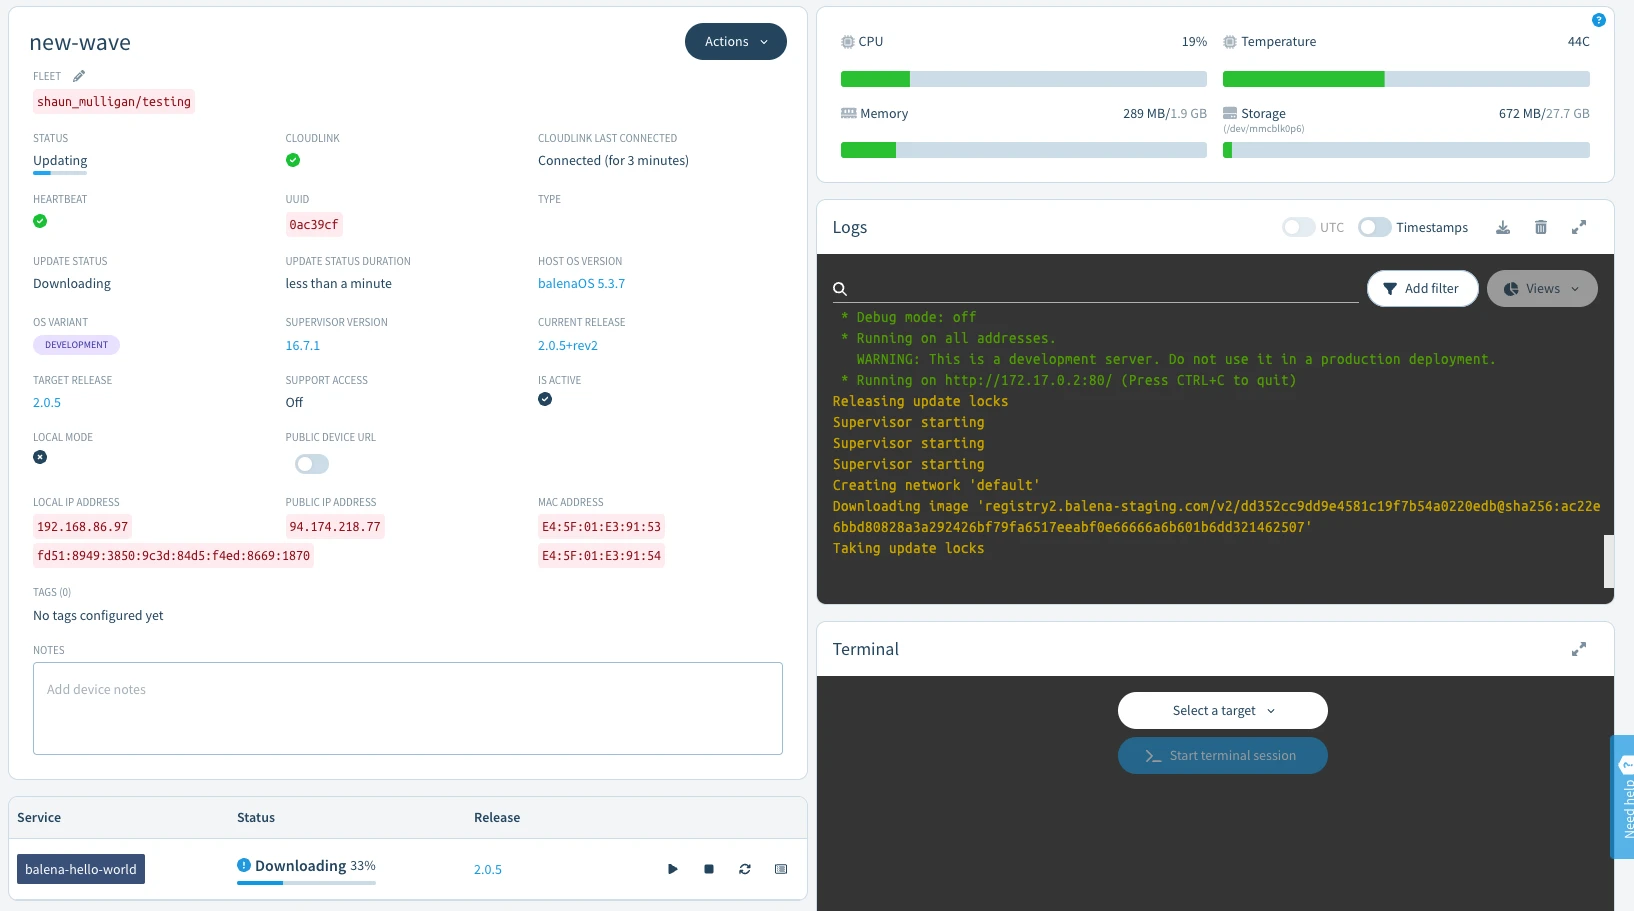Viewport: 1634px width, 911px height.
Task: Disable Timestamps in Logs
Action: pyautogui.click(x=1374, y=227)
